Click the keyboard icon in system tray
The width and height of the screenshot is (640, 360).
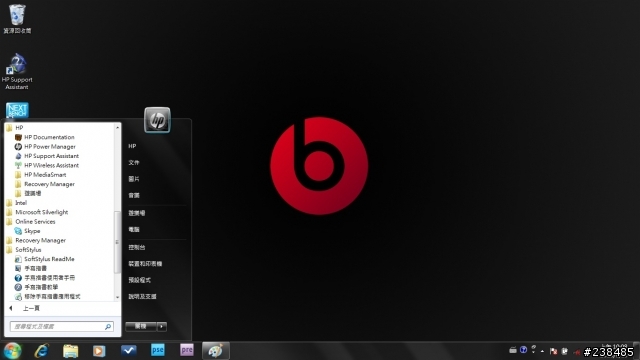point(513,350)
